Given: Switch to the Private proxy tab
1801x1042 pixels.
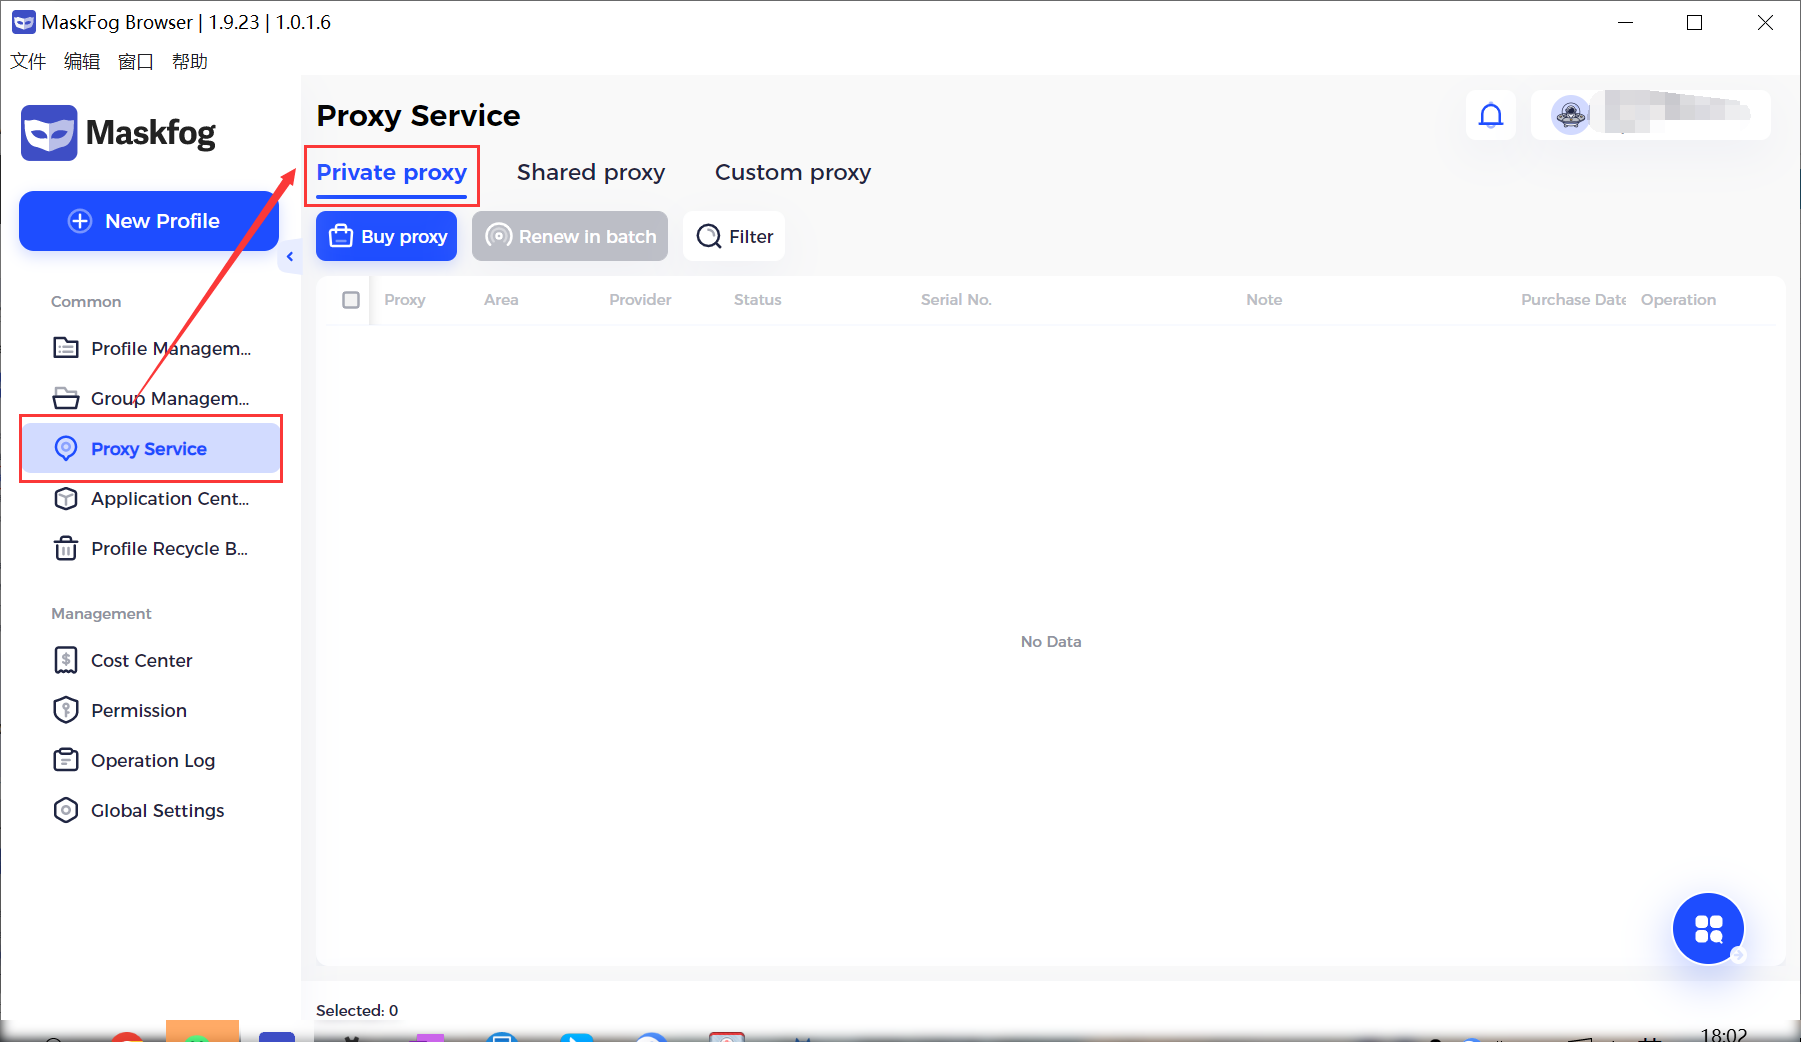Looking at the screenshot, I should point(392,172).
